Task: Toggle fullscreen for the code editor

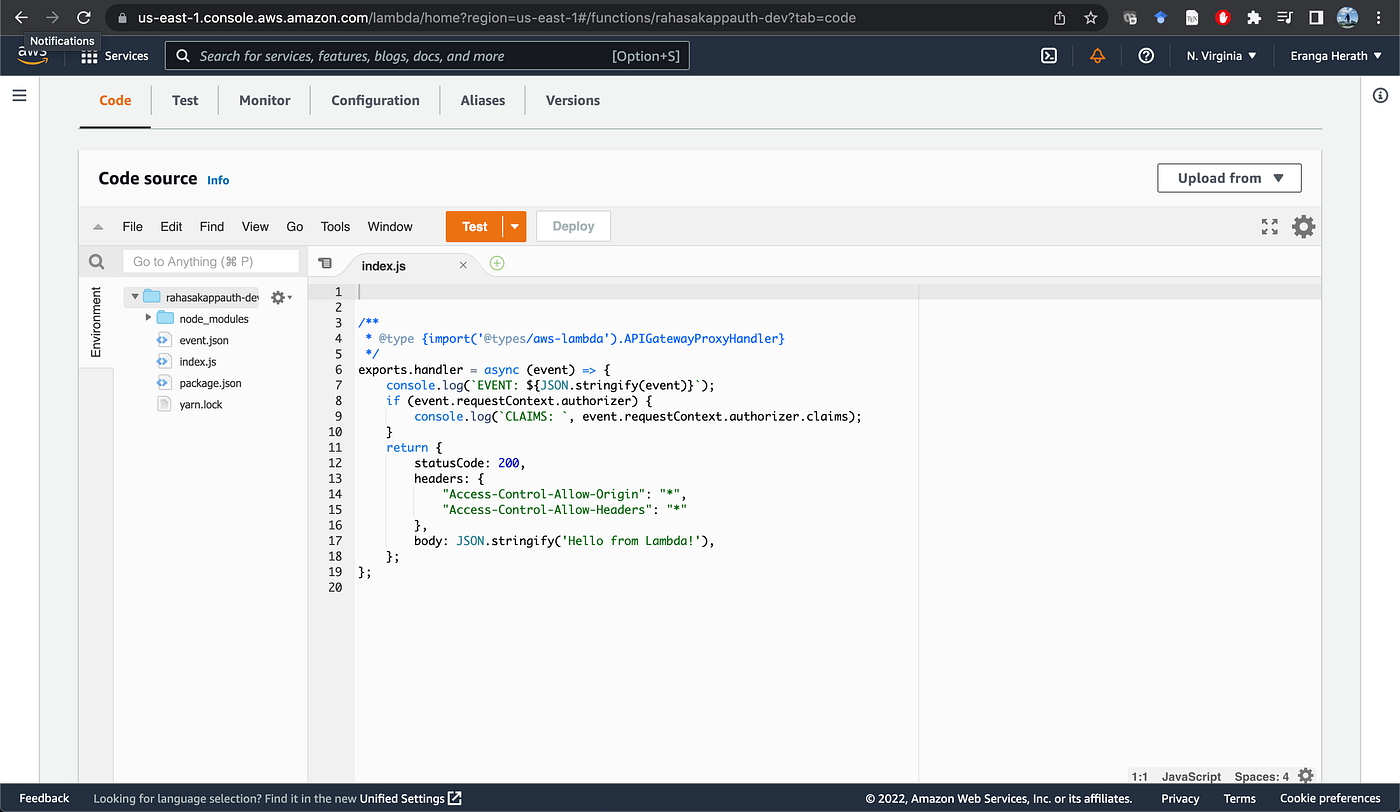Action: coord(1270,227)
